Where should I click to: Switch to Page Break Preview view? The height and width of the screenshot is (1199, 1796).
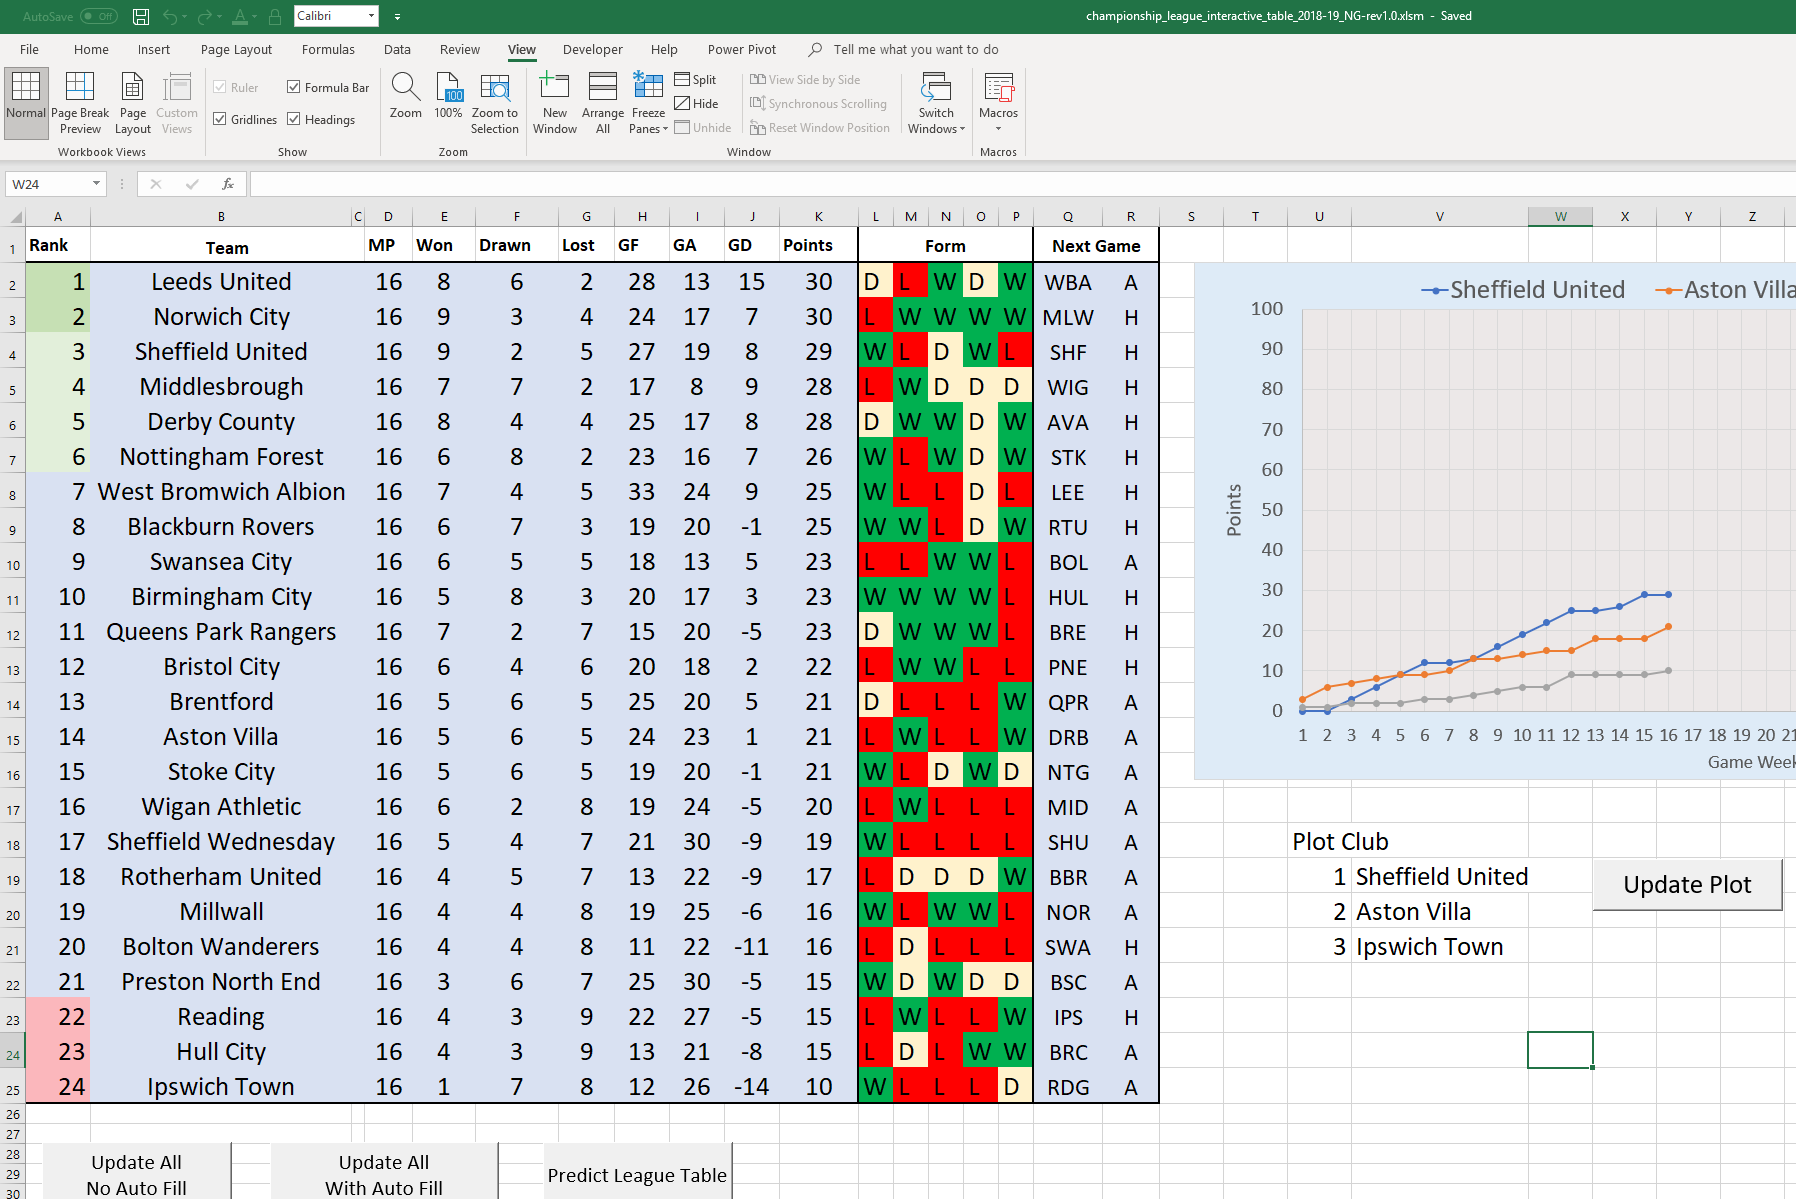tap(79, 102)
